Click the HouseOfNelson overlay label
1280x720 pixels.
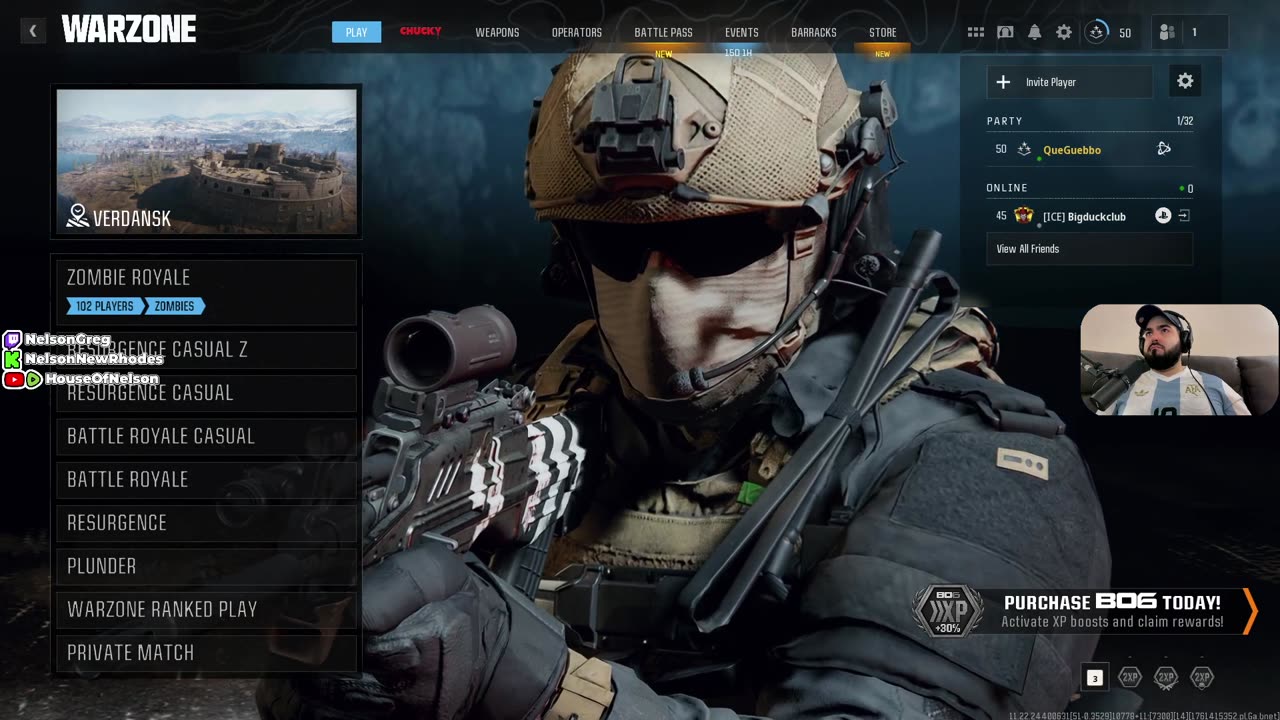pos(101,379)
